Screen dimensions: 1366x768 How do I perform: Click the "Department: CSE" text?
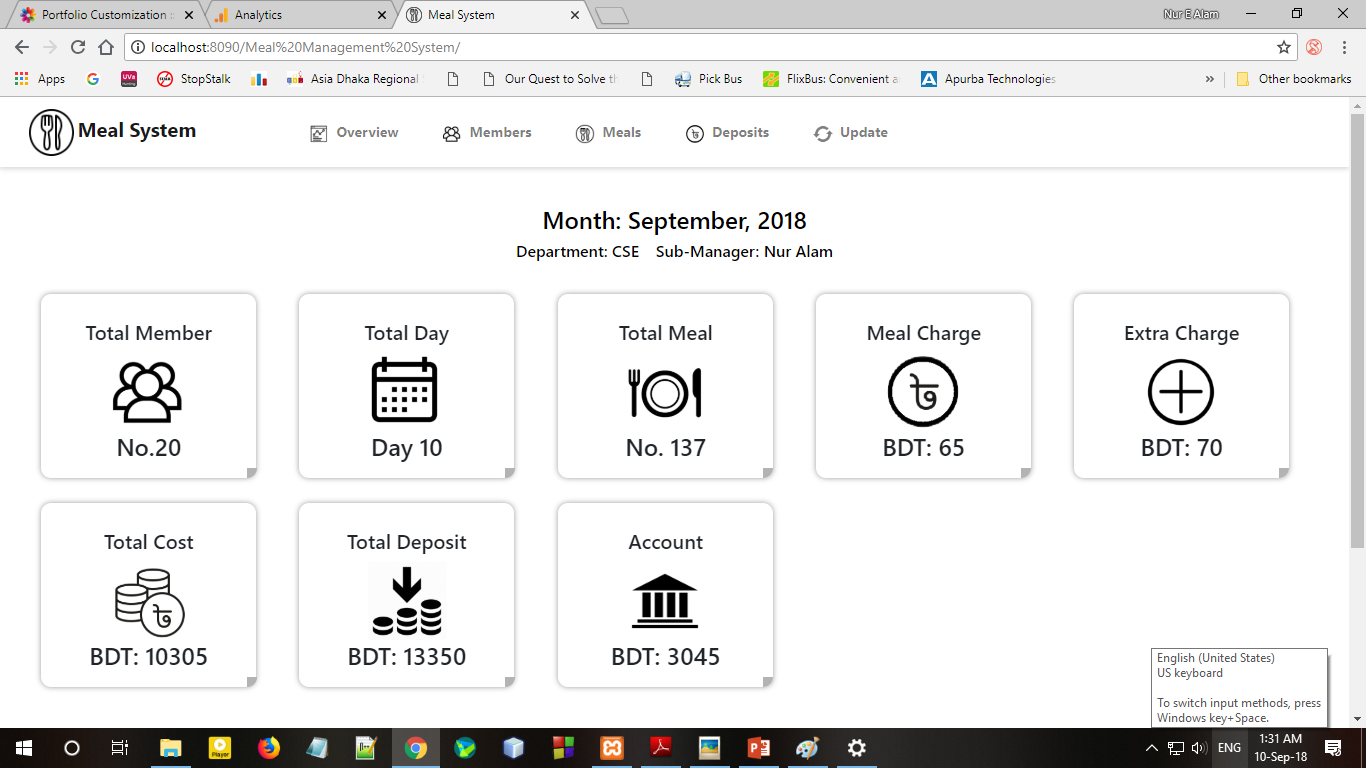coord(577,252)
